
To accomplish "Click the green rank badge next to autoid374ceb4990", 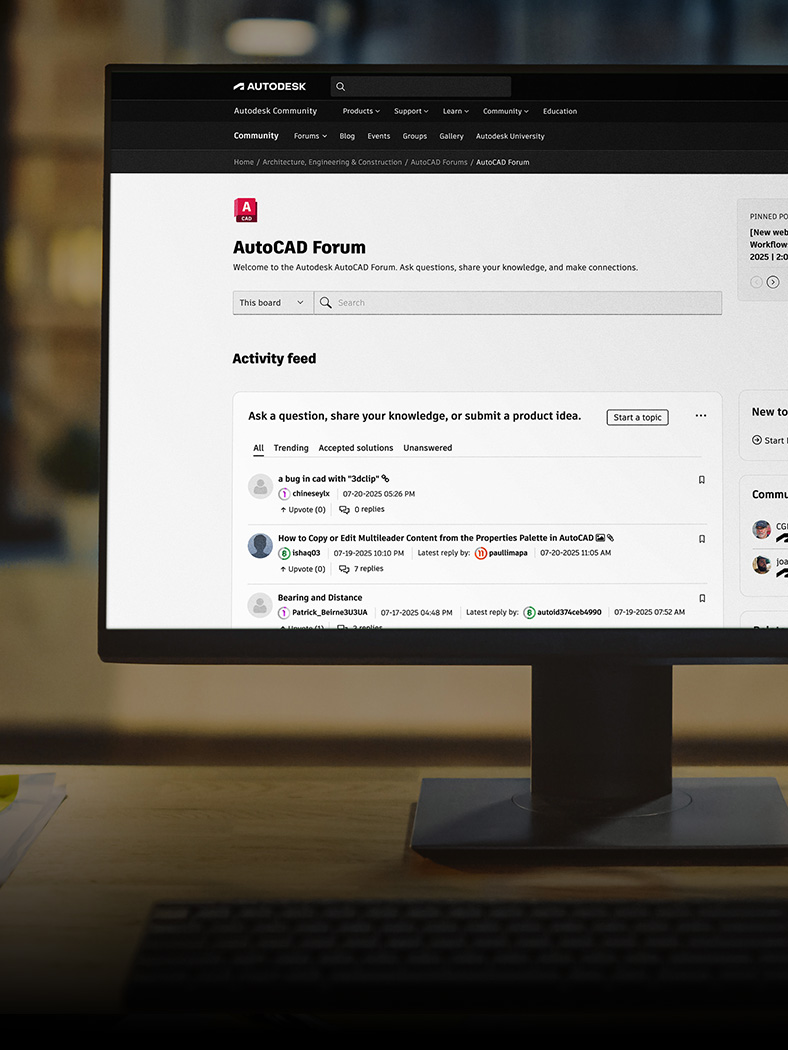I will (x=529, y=613).
